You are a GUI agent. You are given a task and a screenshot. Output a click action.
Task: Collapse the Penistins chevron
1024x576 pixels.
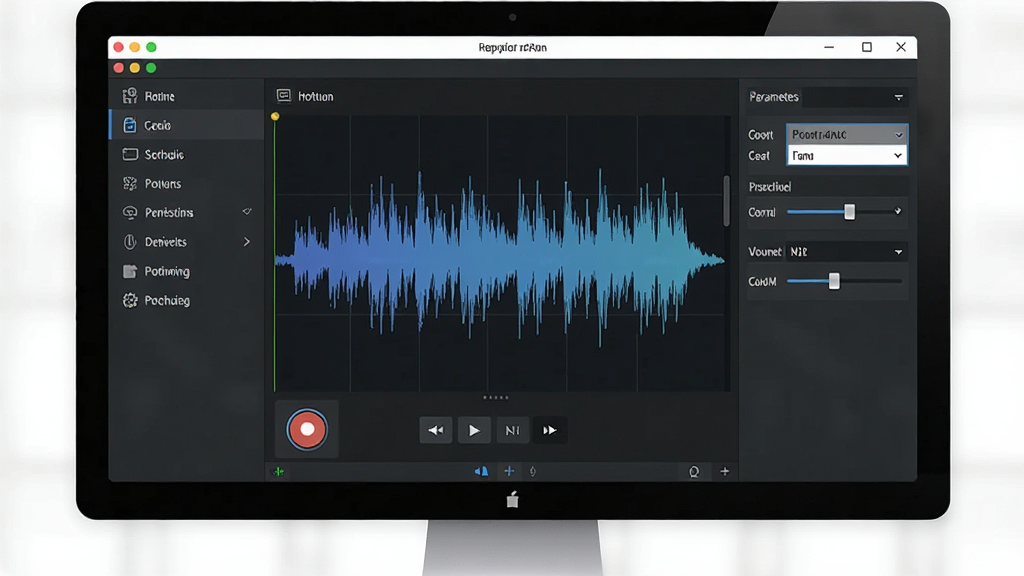247,212
